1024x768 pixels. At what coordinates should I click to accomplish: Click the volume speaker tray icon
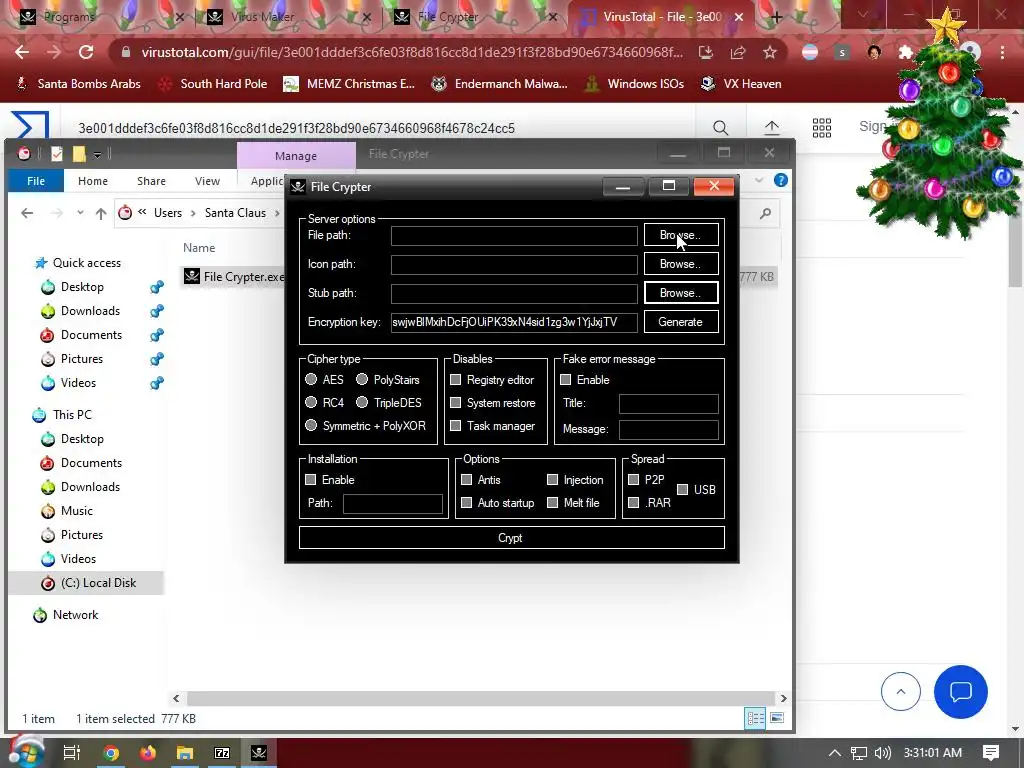(882, 753)
